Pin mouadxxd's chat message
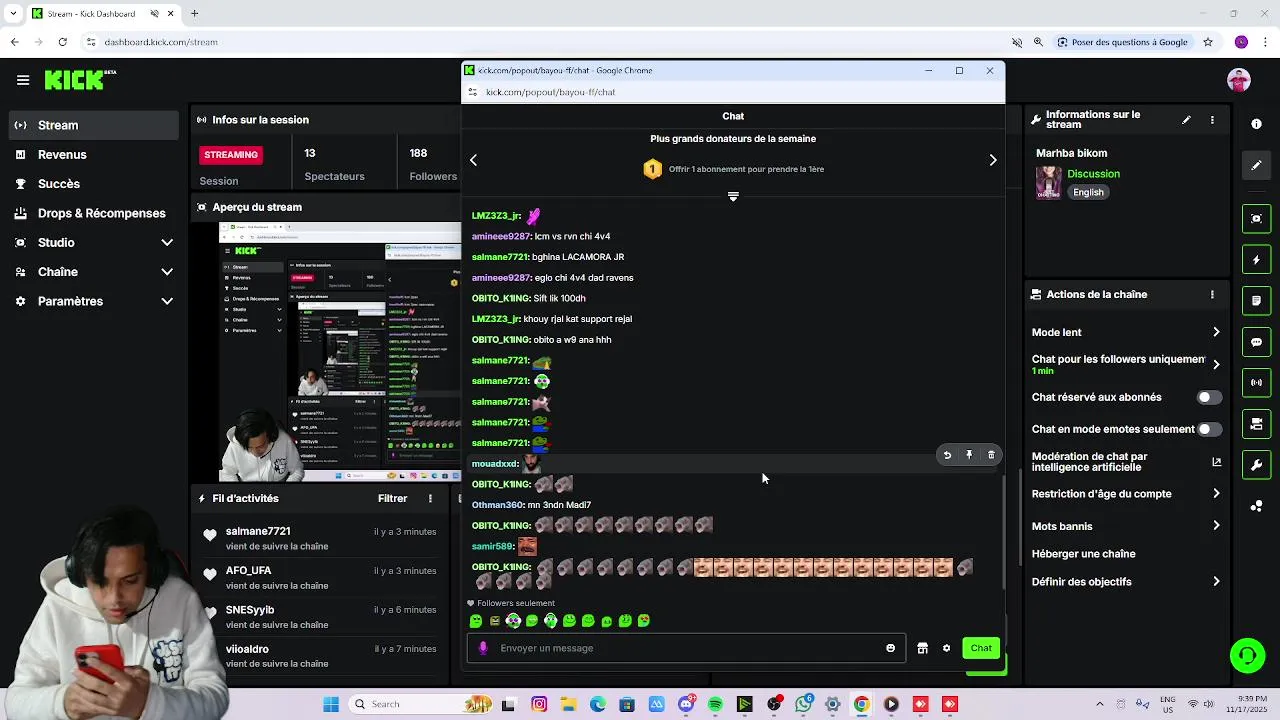This screenshot has width=1280, height=720. (x=969, y=455)
